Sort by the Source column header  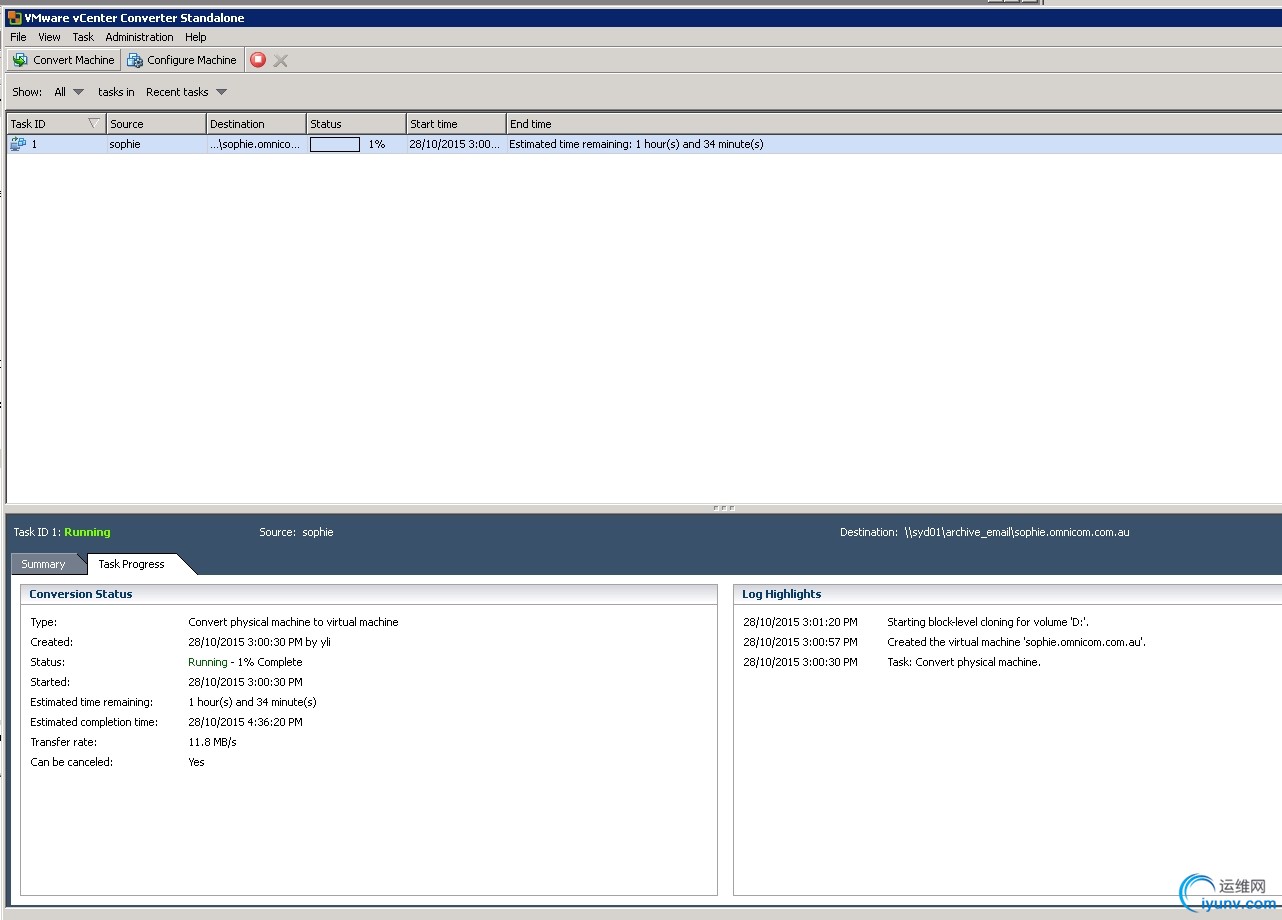(156, 124)
